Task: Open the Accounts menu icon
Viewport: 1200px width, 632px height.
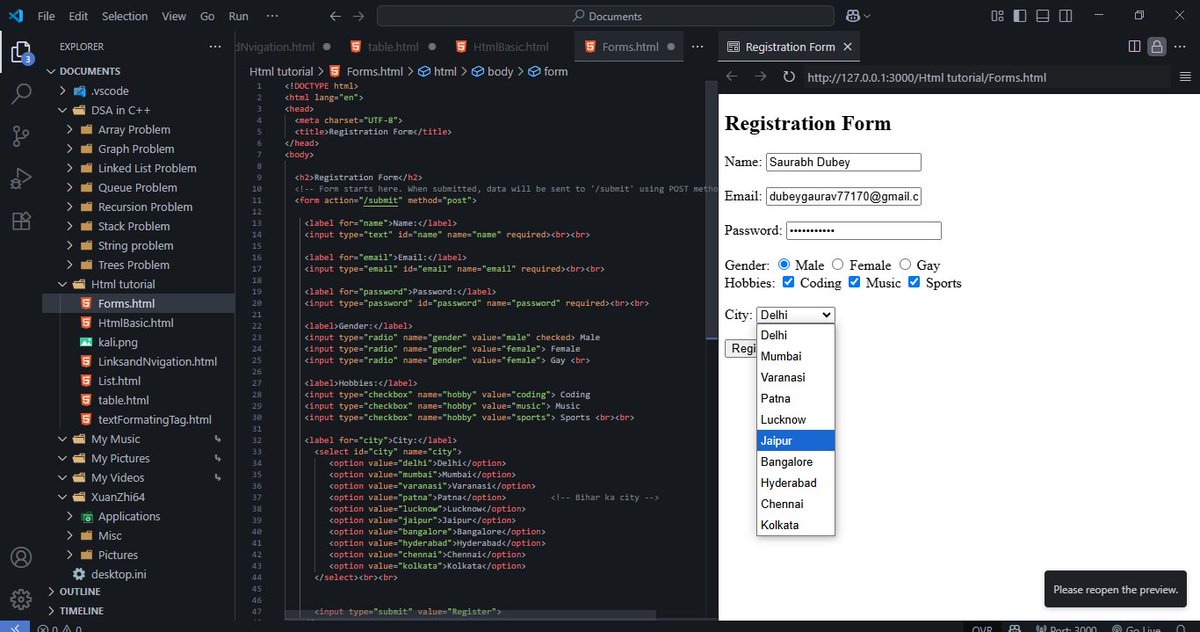Action: [x=21, y=557]
